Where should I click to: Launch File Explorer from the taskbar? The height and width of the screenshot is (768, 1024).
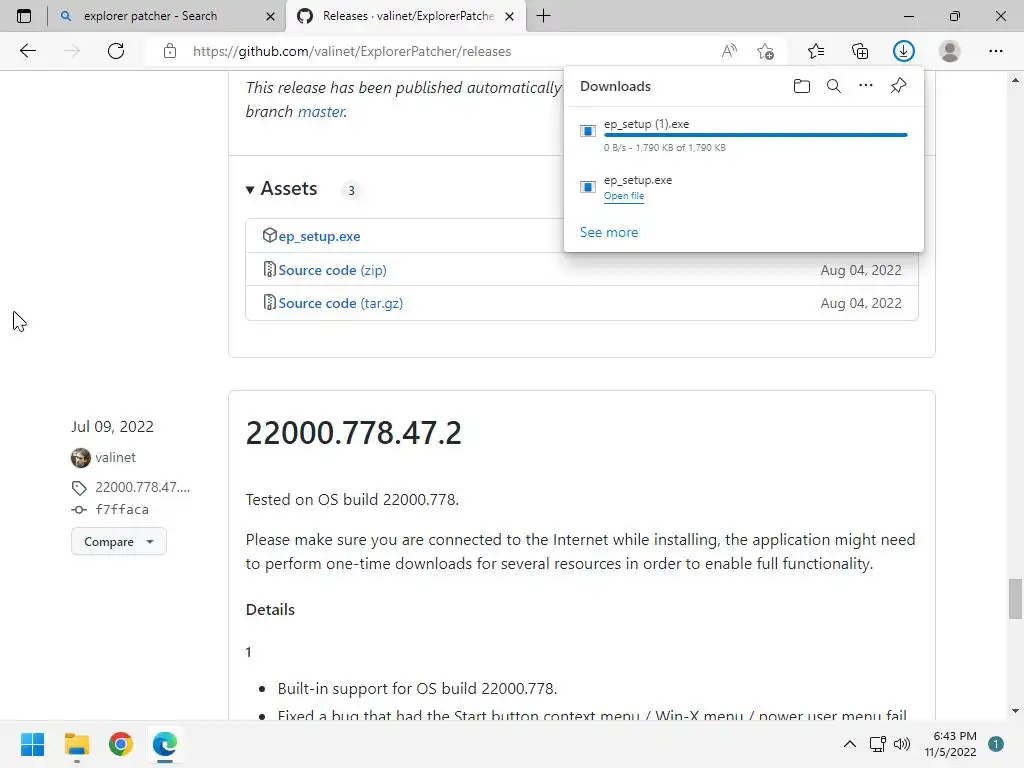pos(76,744)
